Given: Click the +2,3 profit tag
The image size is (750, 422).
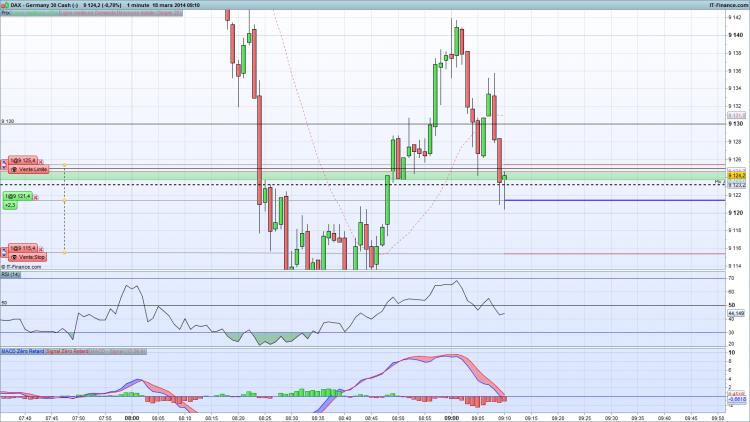Looking at the screenshot, I should point(10,205).
